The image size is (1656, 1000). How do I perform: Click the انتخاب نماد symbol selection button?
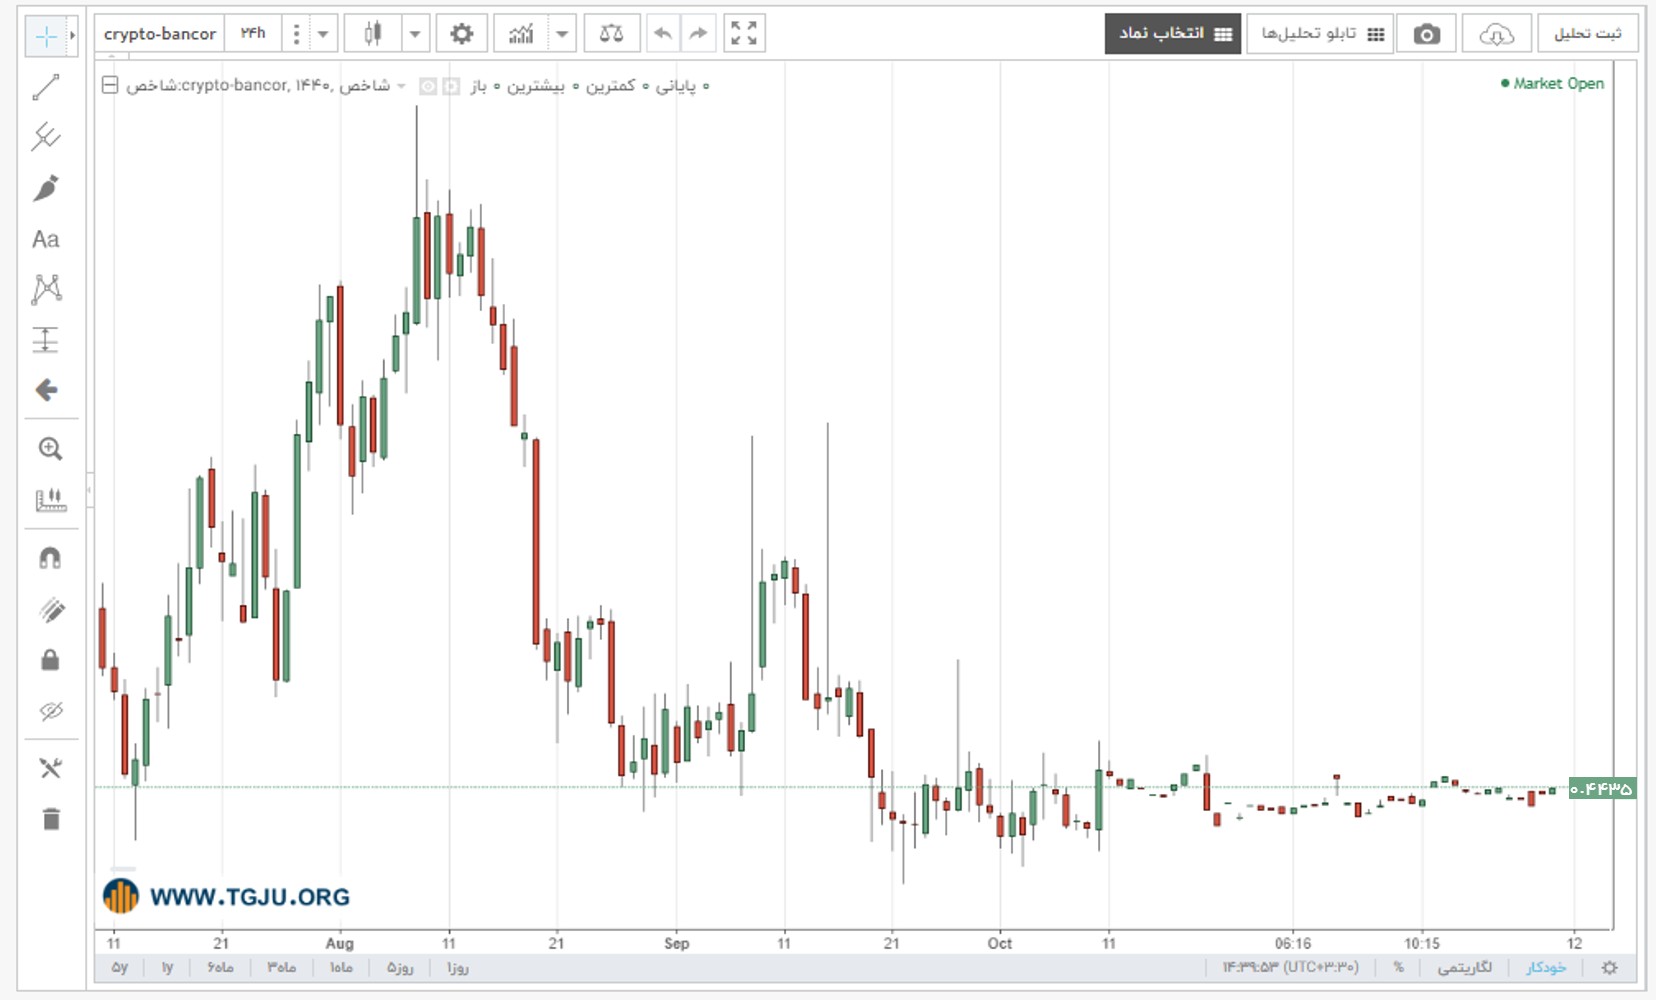click(x=1173, y=34)
